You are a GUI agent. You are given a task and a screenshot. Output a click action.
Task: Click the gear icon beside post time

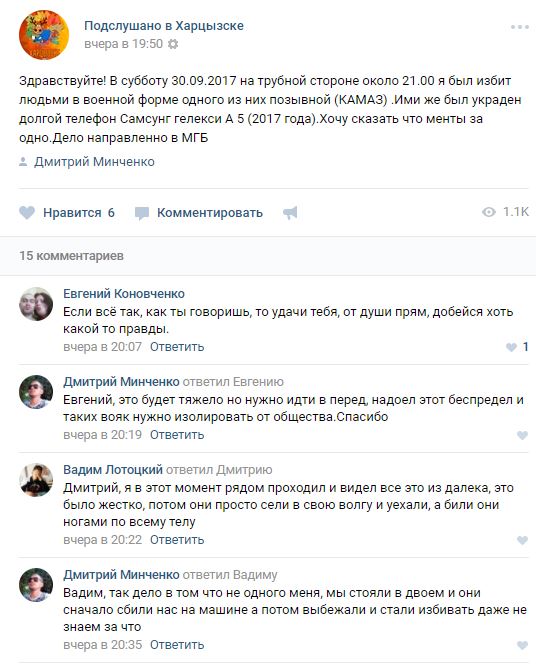pos(173,44)
